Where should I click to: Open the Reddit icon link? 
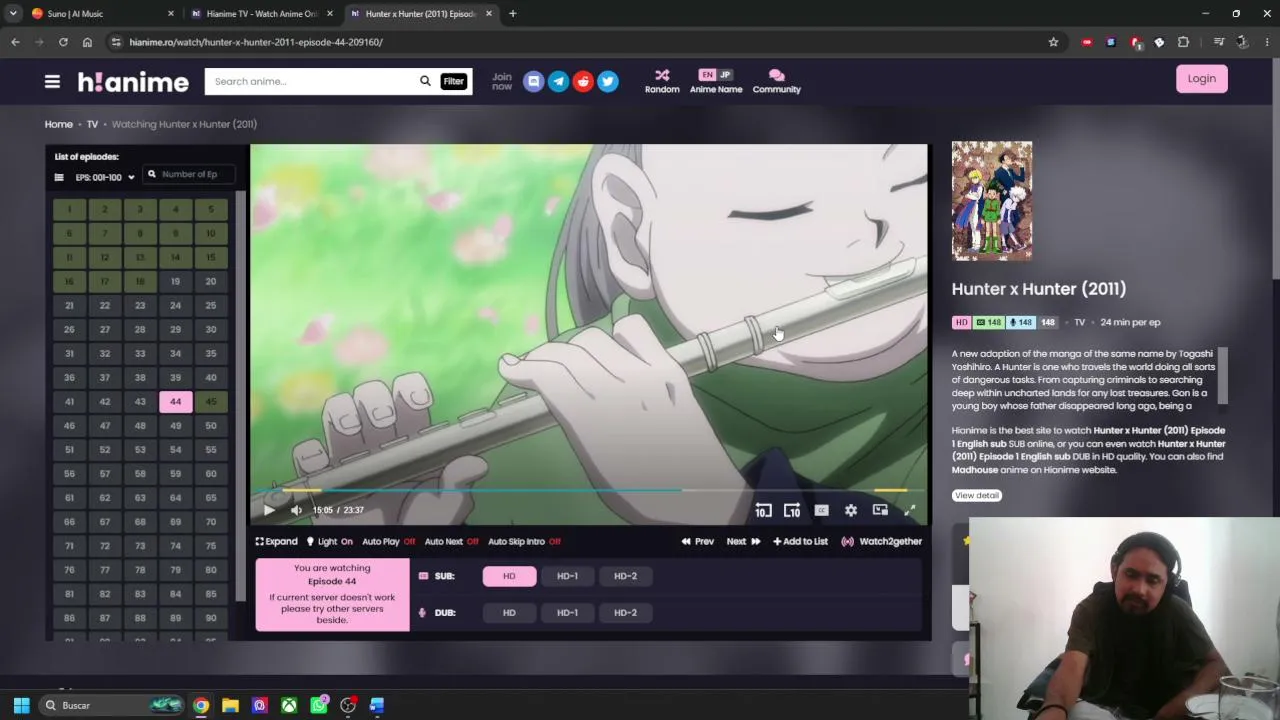583,81
